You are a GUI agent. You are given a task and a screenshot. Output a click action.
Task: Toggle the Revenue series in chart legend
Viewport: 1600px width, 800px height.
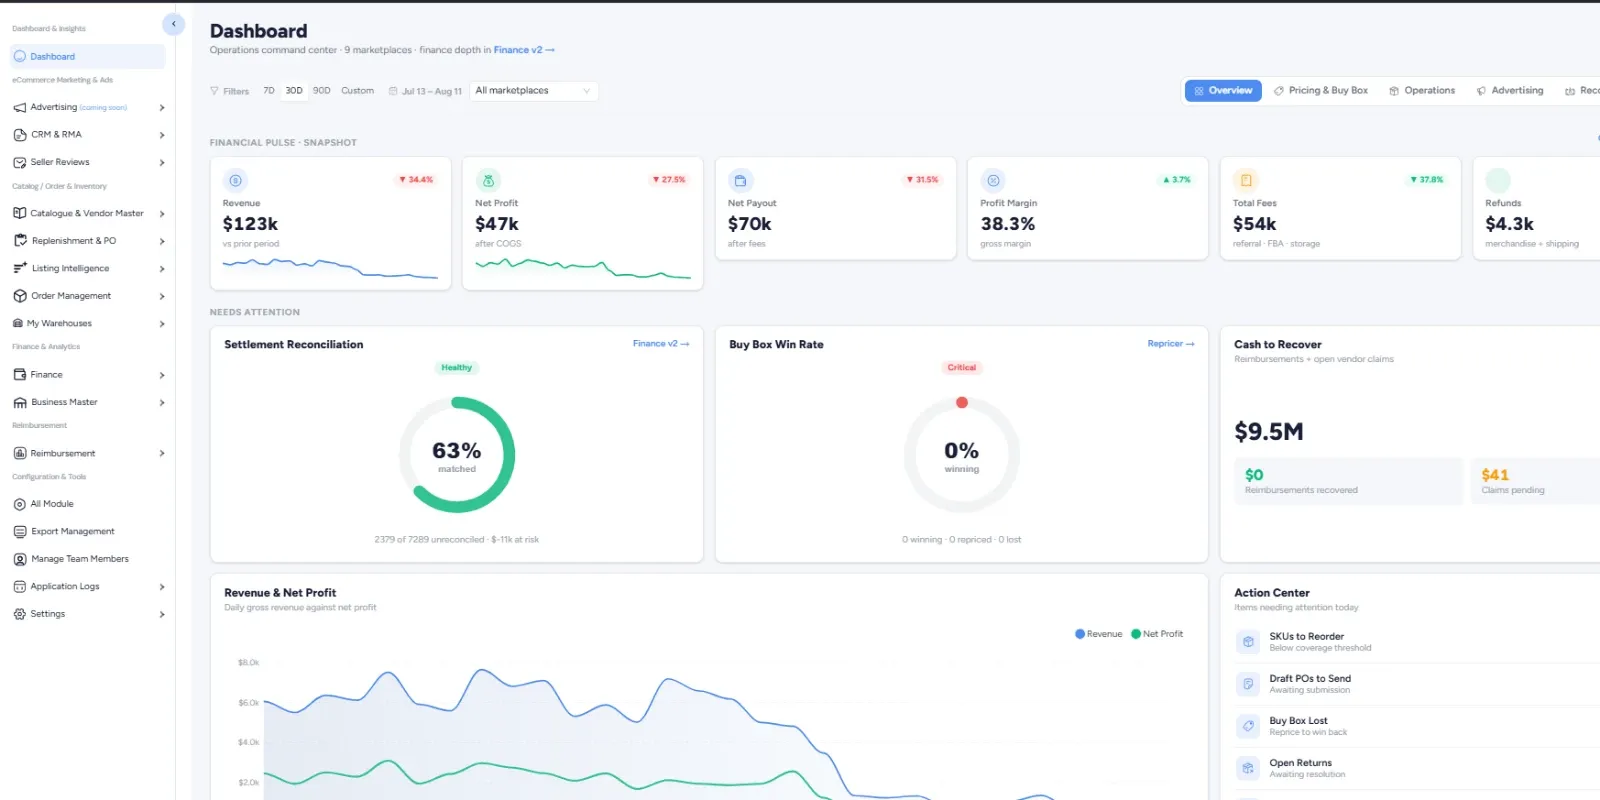click(x=1099, y=634)
